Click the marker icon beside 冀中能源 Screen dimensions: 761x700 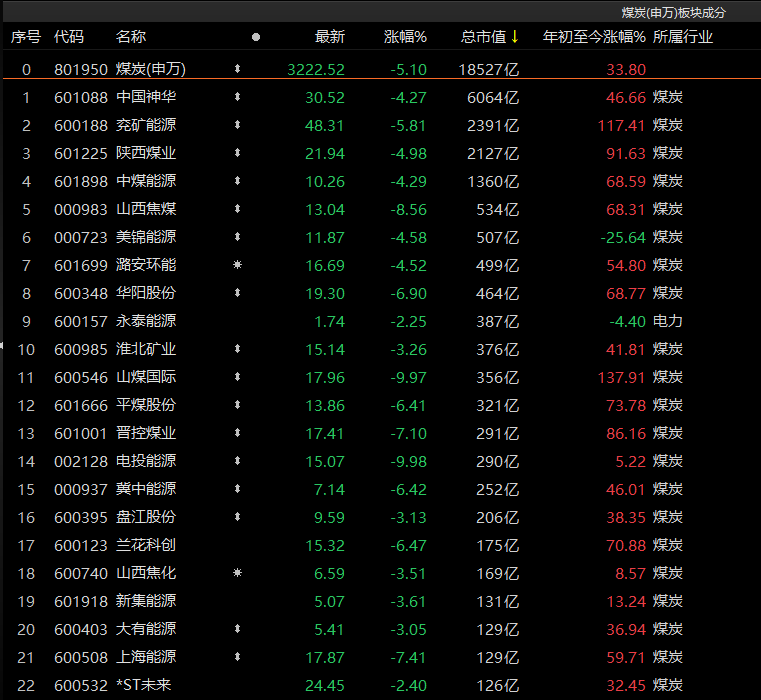click(x=237, y=490)
